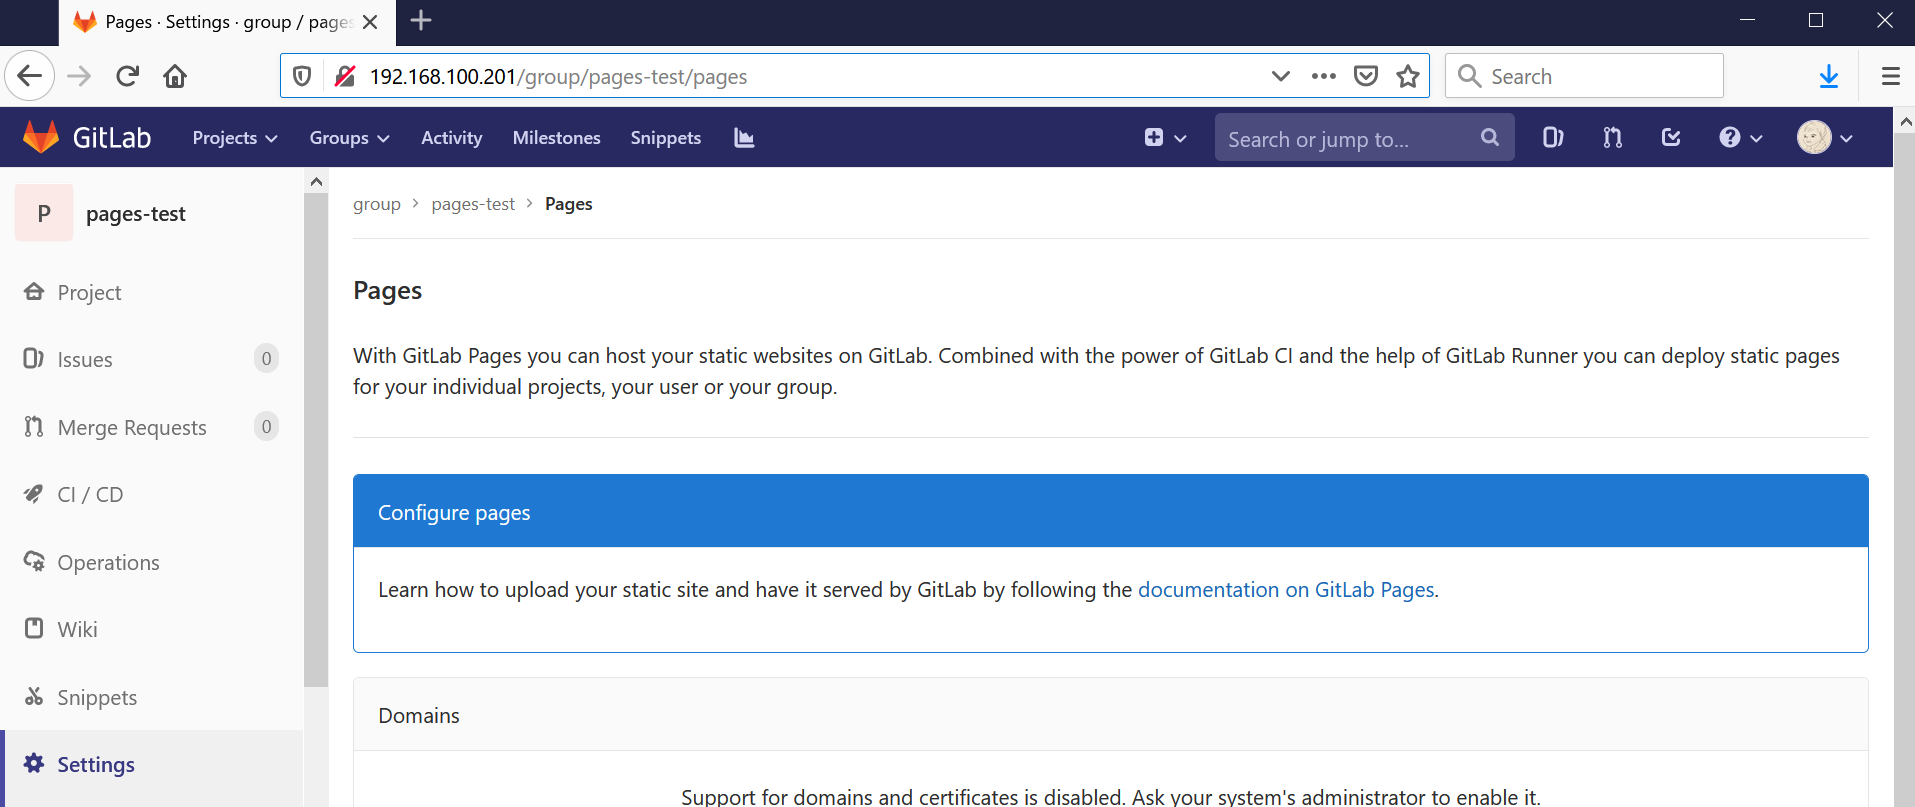Show the address bar history dropdown
The width and height of the screenshot is (1915, 807).
coord(1280,76)
